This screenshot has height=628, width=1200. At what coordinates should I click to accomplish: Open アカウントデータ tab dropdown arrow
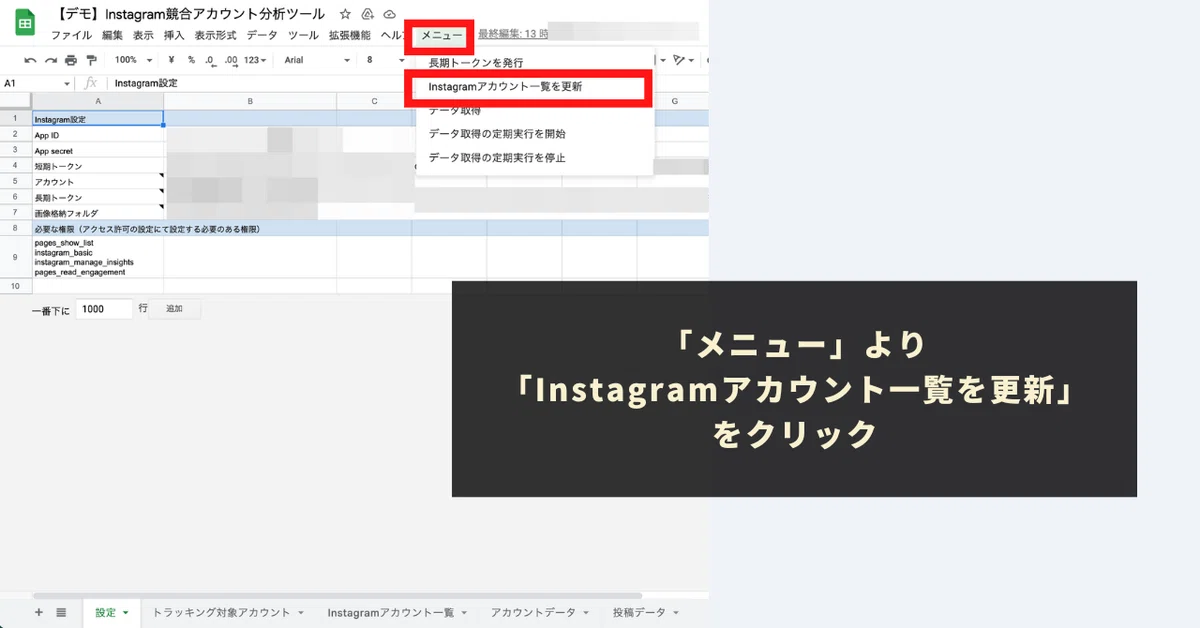tap(585, 613)
